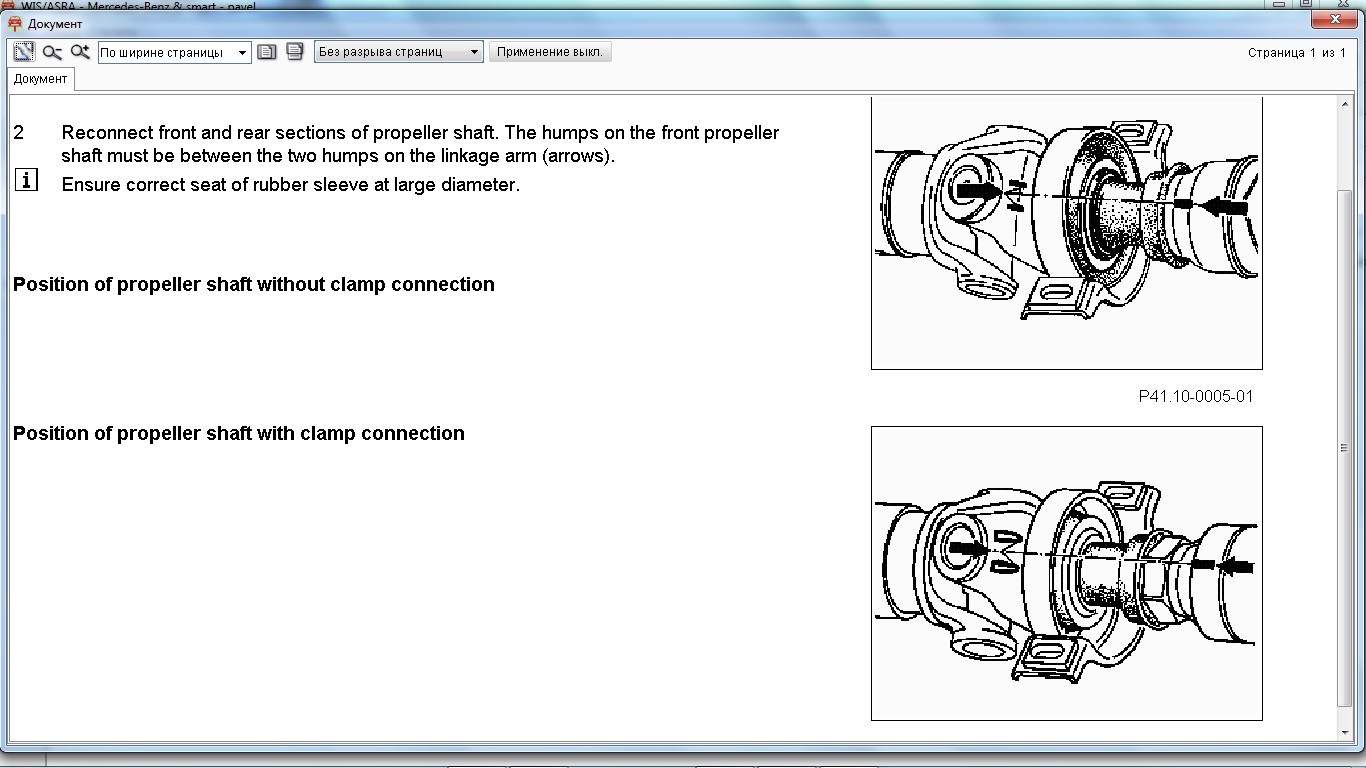Click the 'Reconnect front and rear sections' step text
This screenshot has height=768, width=1366.
(x=420, y=144)
